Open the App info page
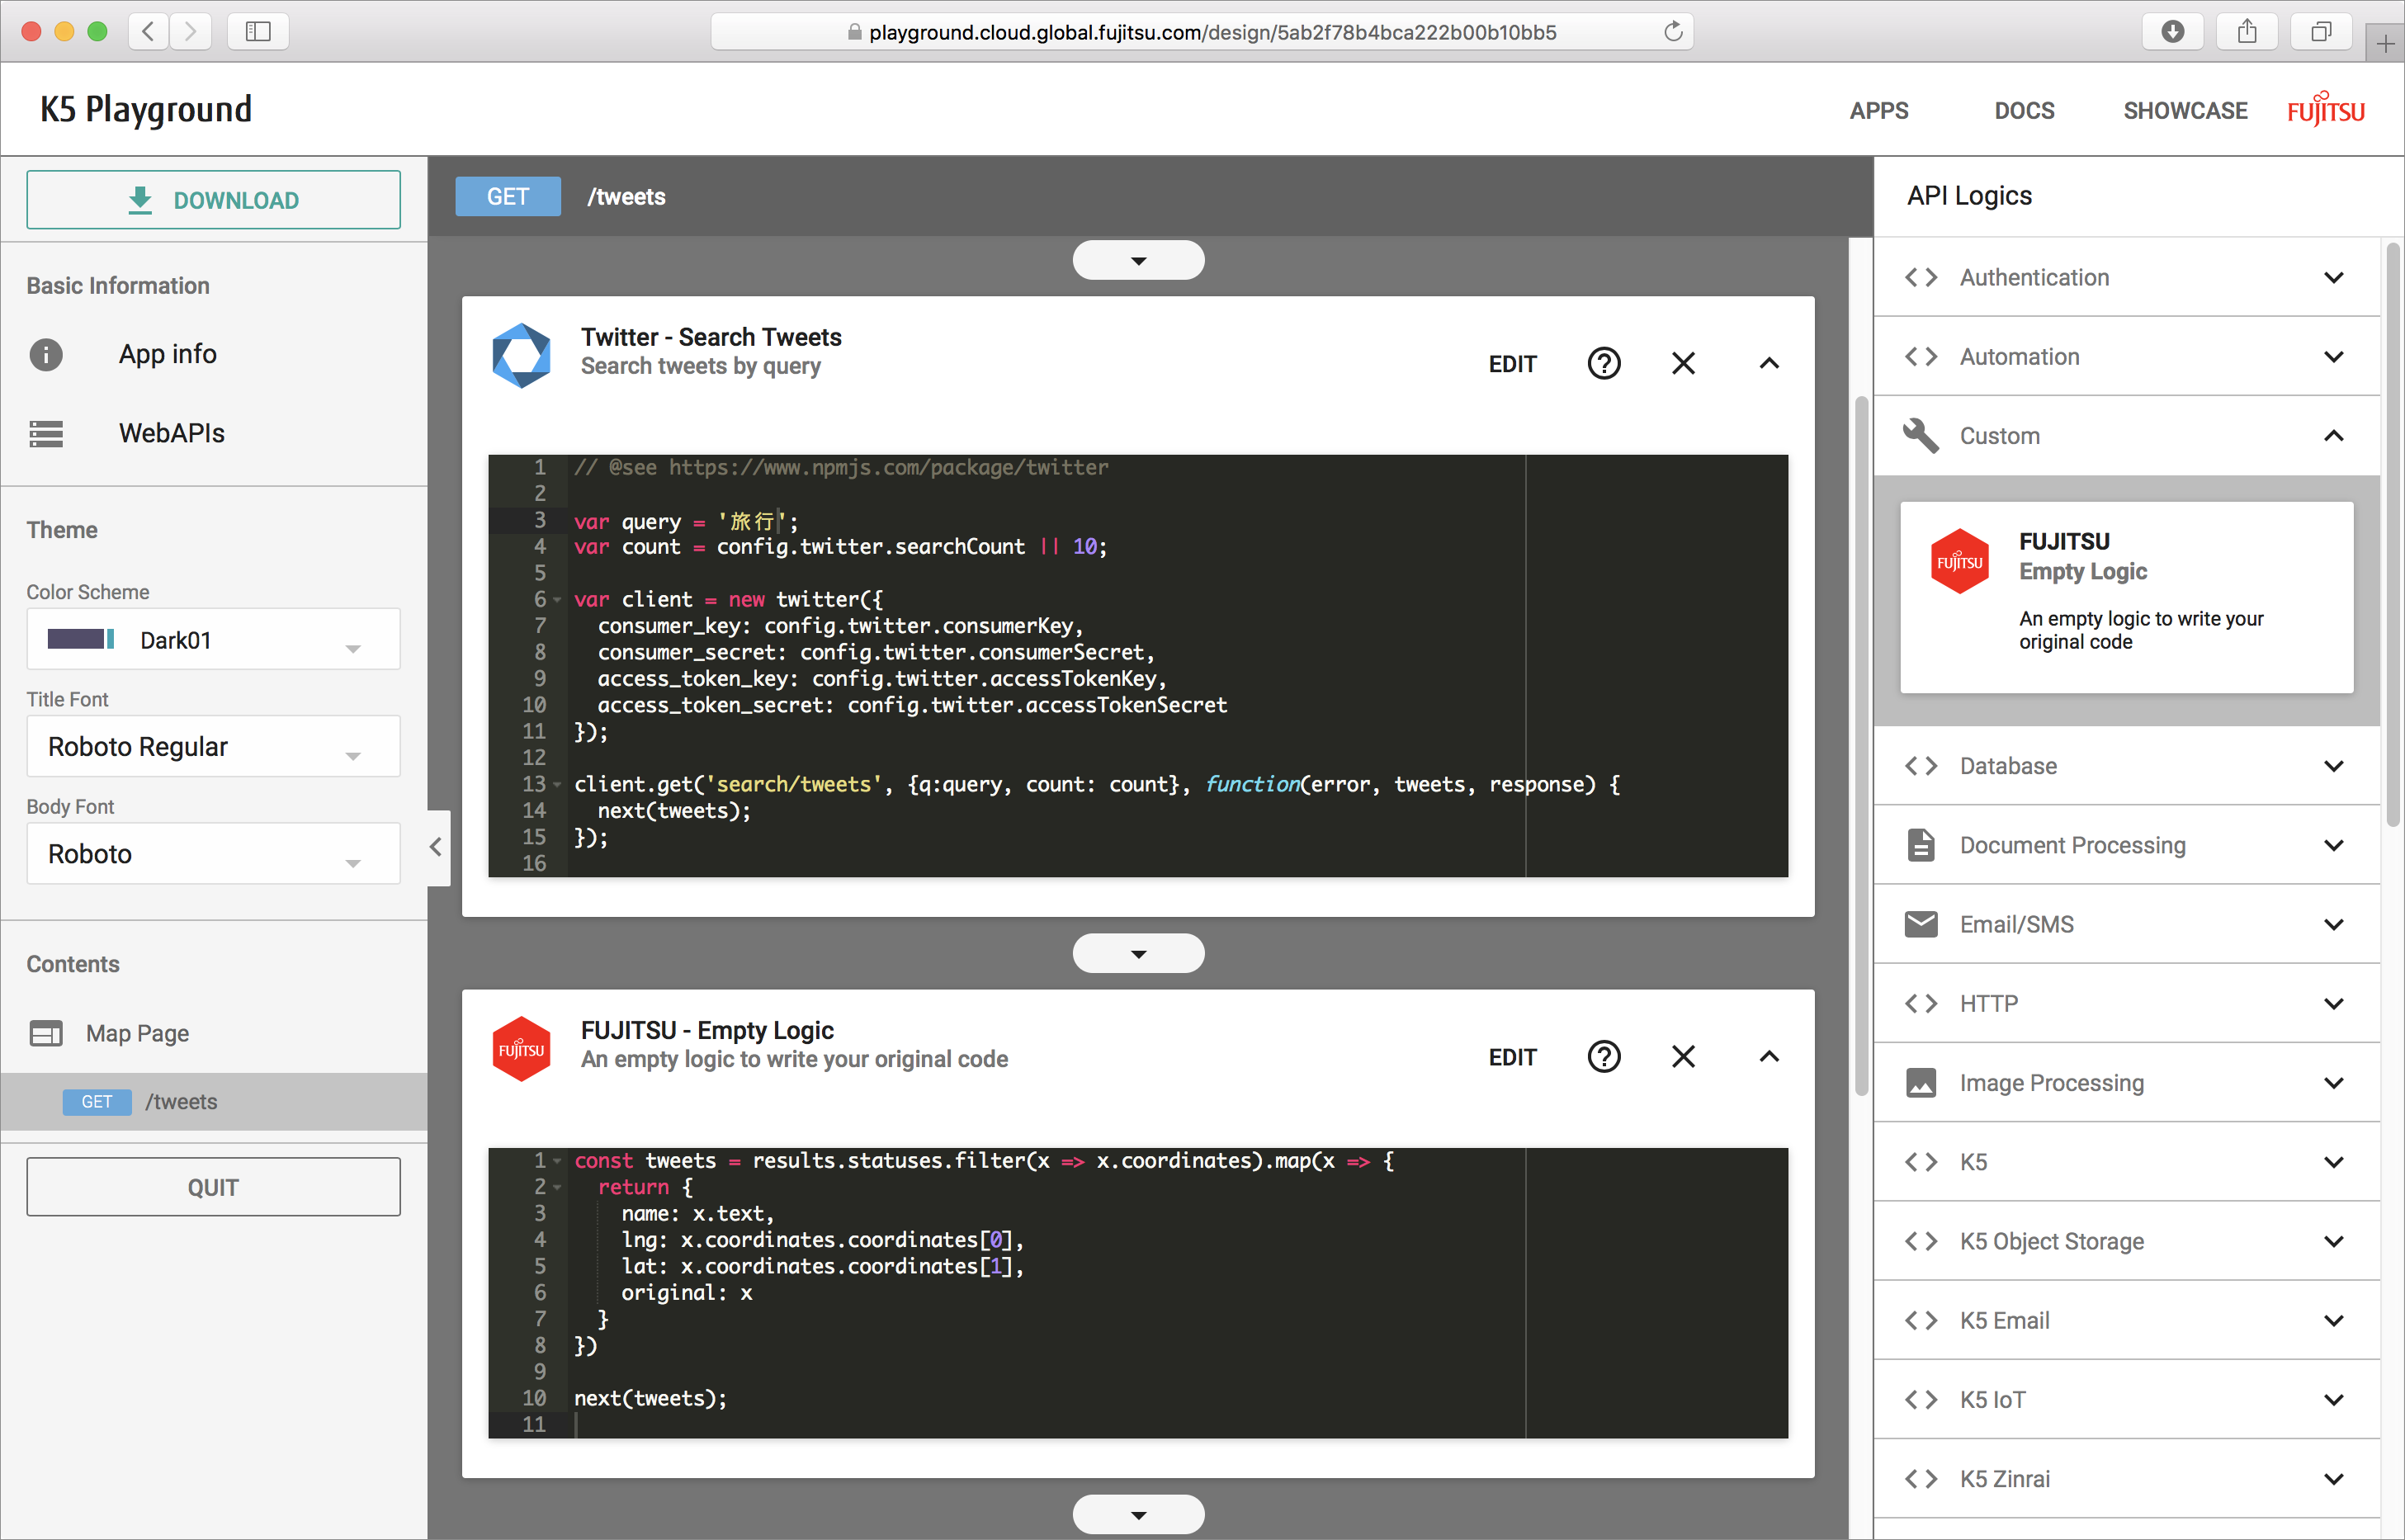Screen dimensions: 2405x1540 (167, 354)
